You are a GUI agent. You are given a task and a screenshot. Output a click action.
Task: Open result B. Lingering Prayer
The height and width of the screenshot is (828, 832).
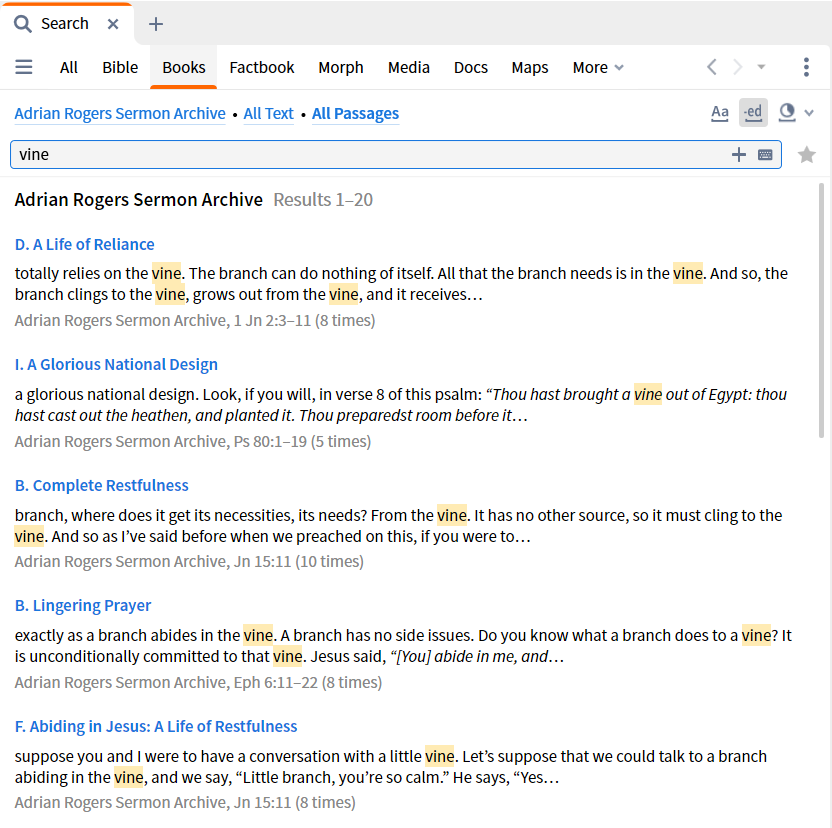coord(83,606)
